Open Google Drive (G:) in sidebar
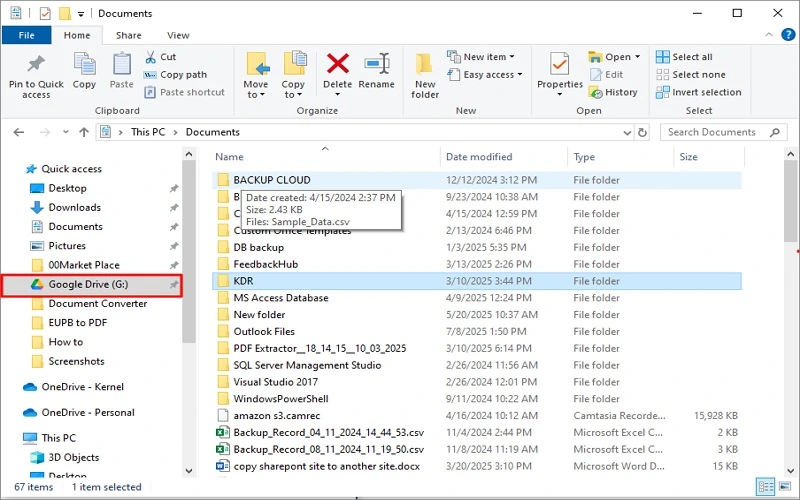 coord(91,285)
